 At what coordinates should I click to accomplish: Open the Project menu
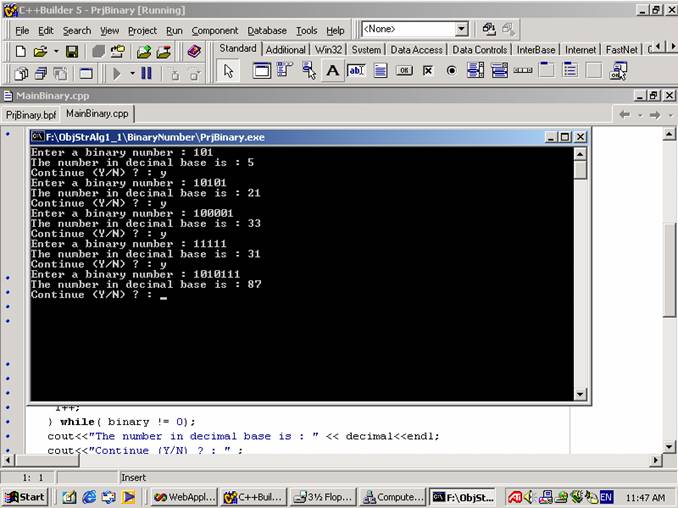click(142, 31)
